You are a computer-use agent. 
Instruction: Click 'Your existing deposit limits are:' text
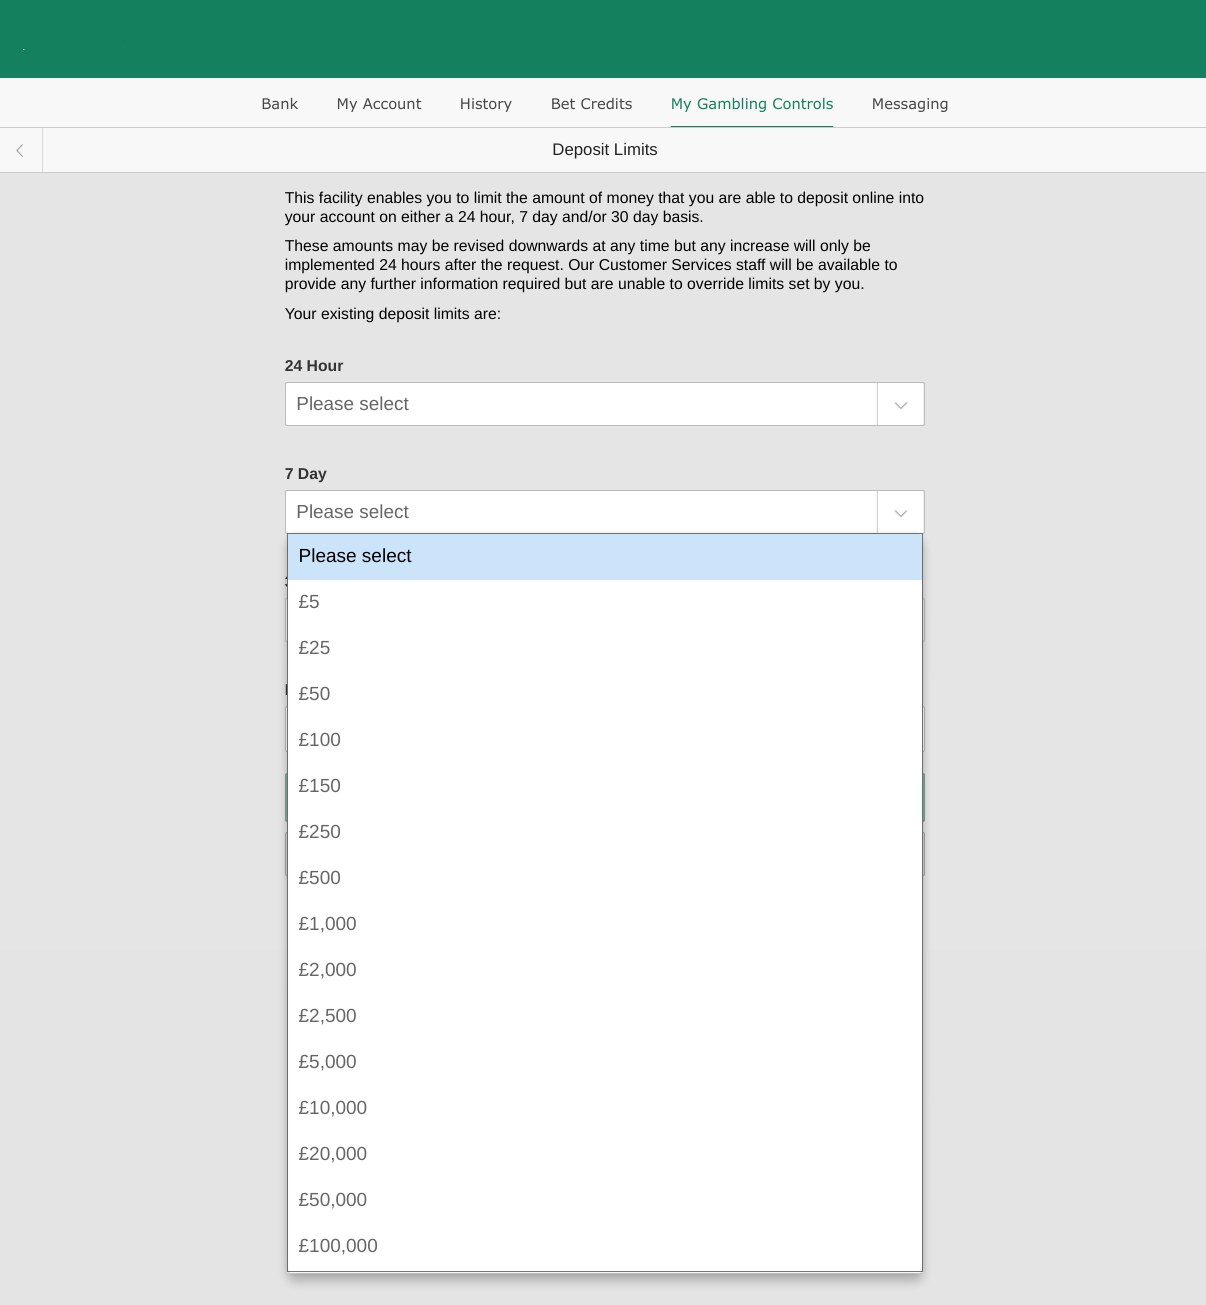tap(393, 314)
